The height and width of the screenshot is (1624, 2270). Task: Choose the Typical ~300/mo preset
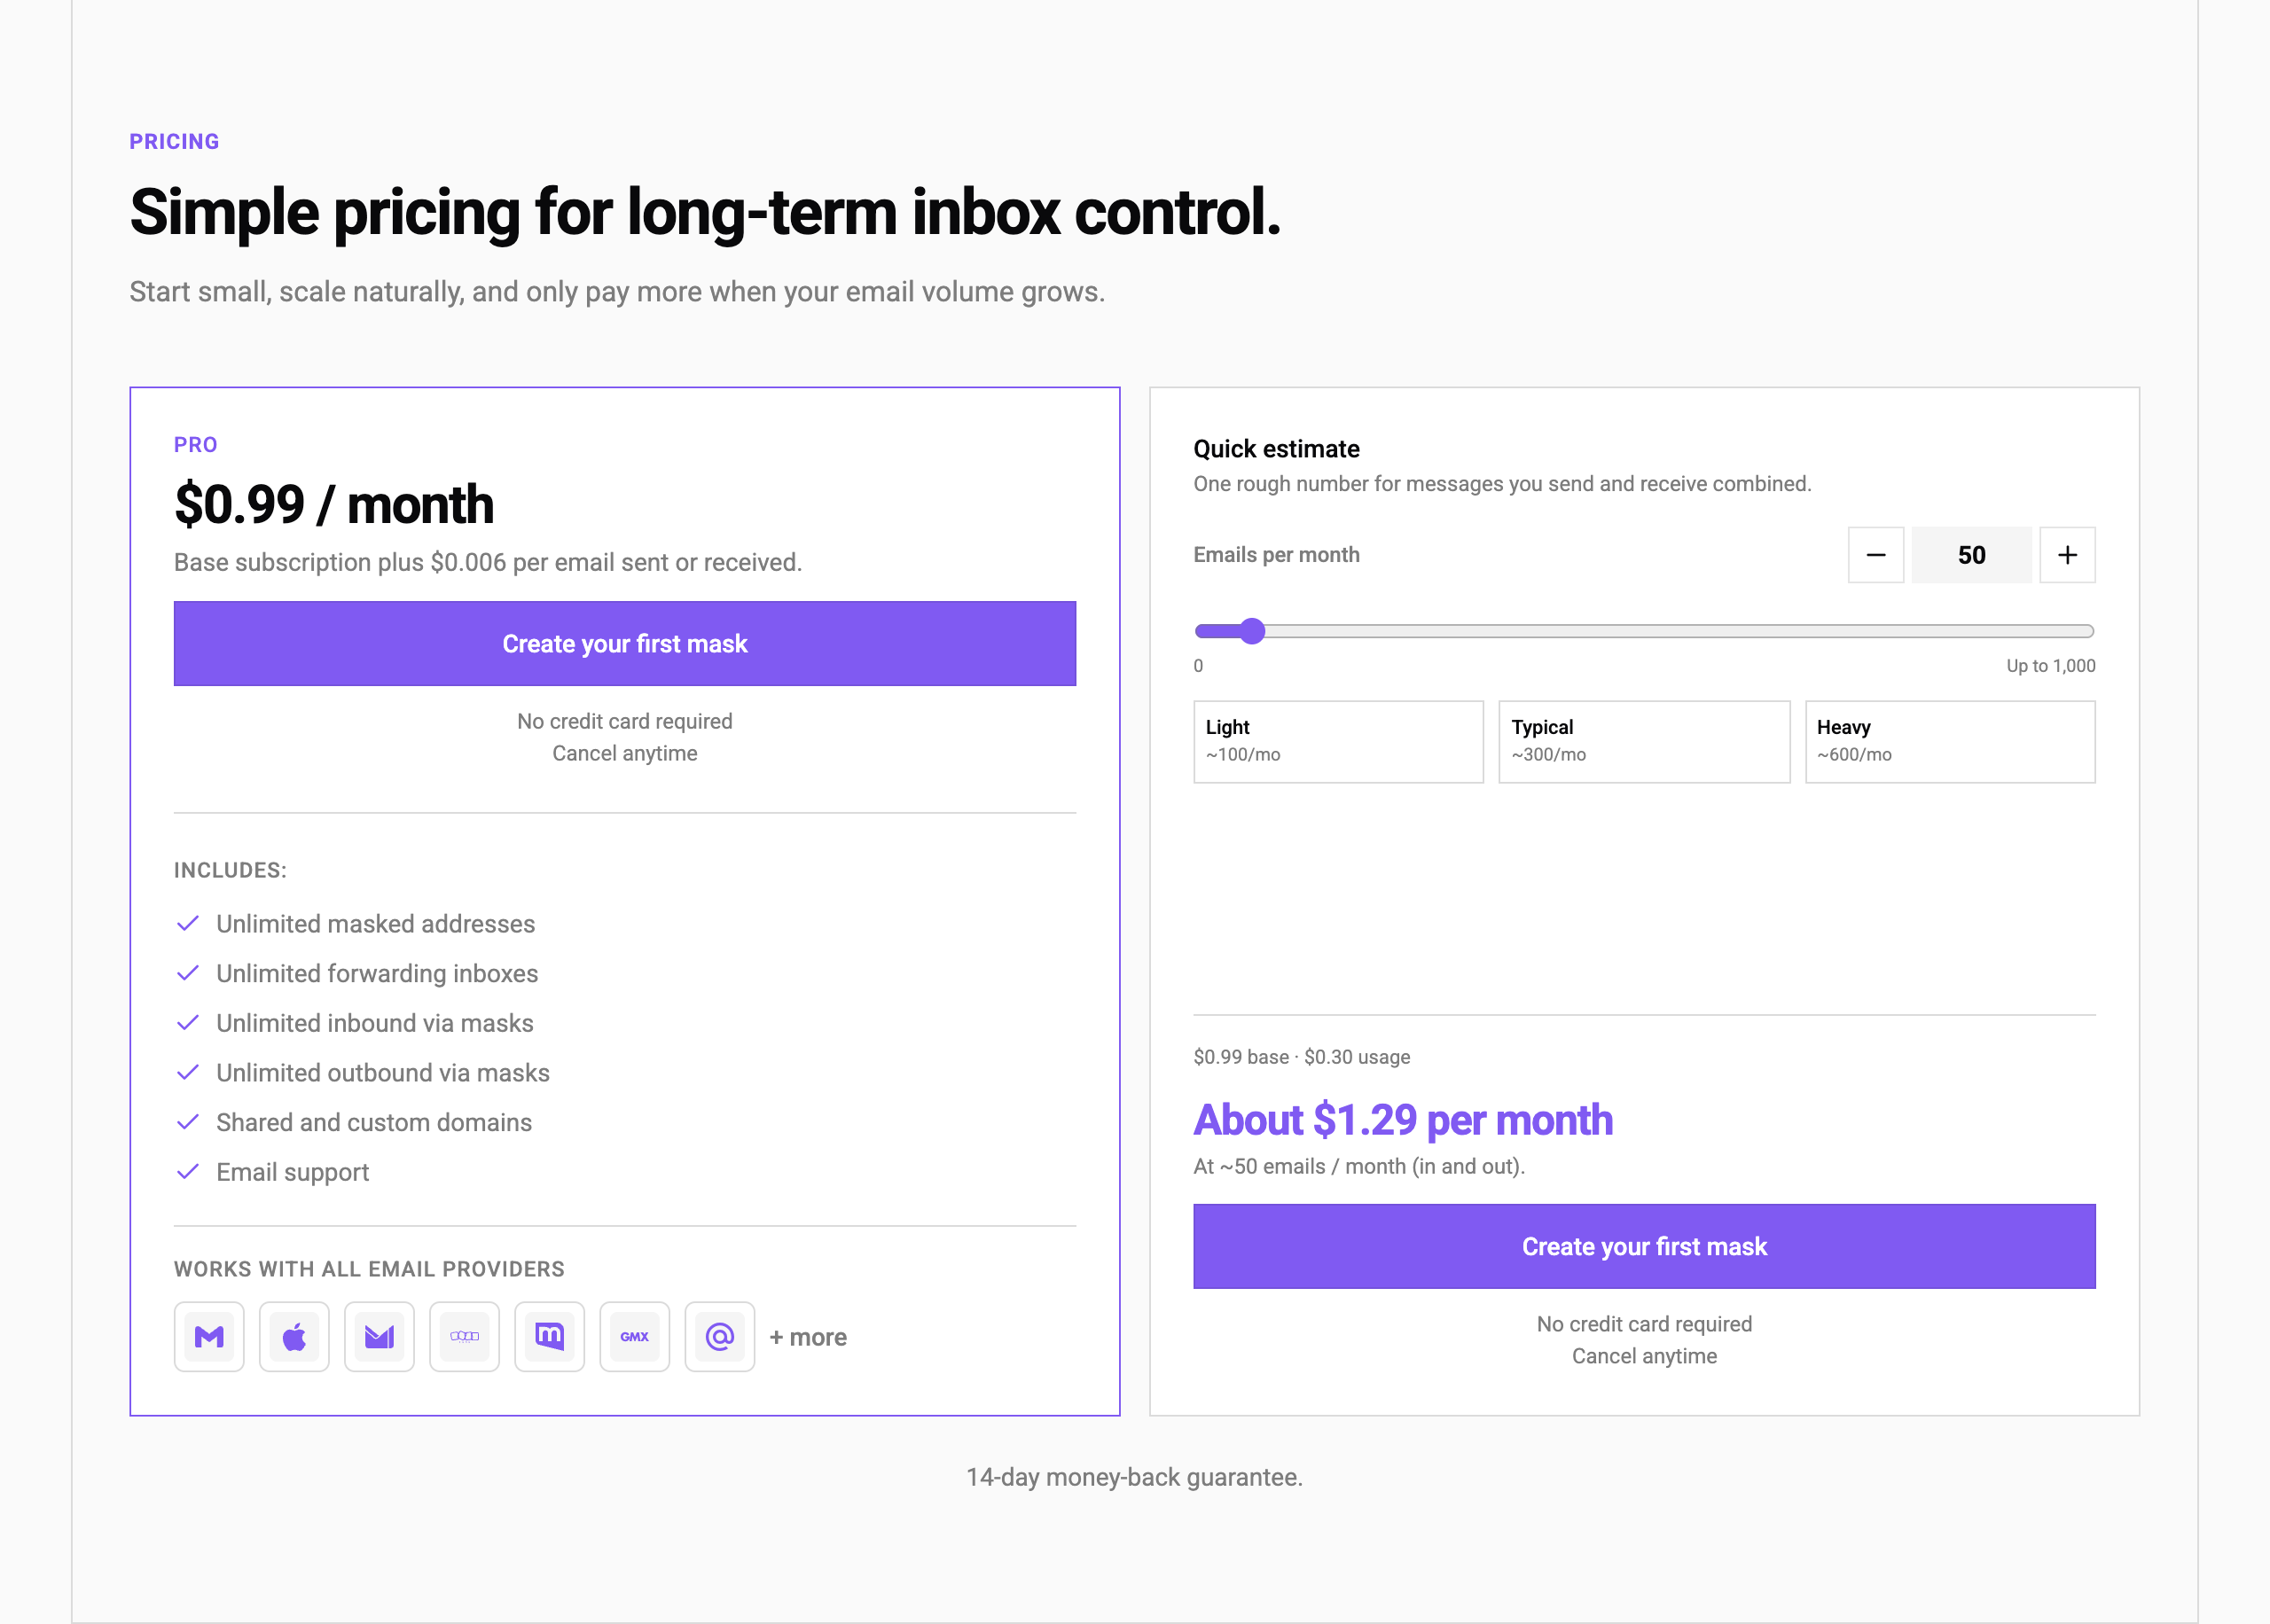tap(1643, 741)
